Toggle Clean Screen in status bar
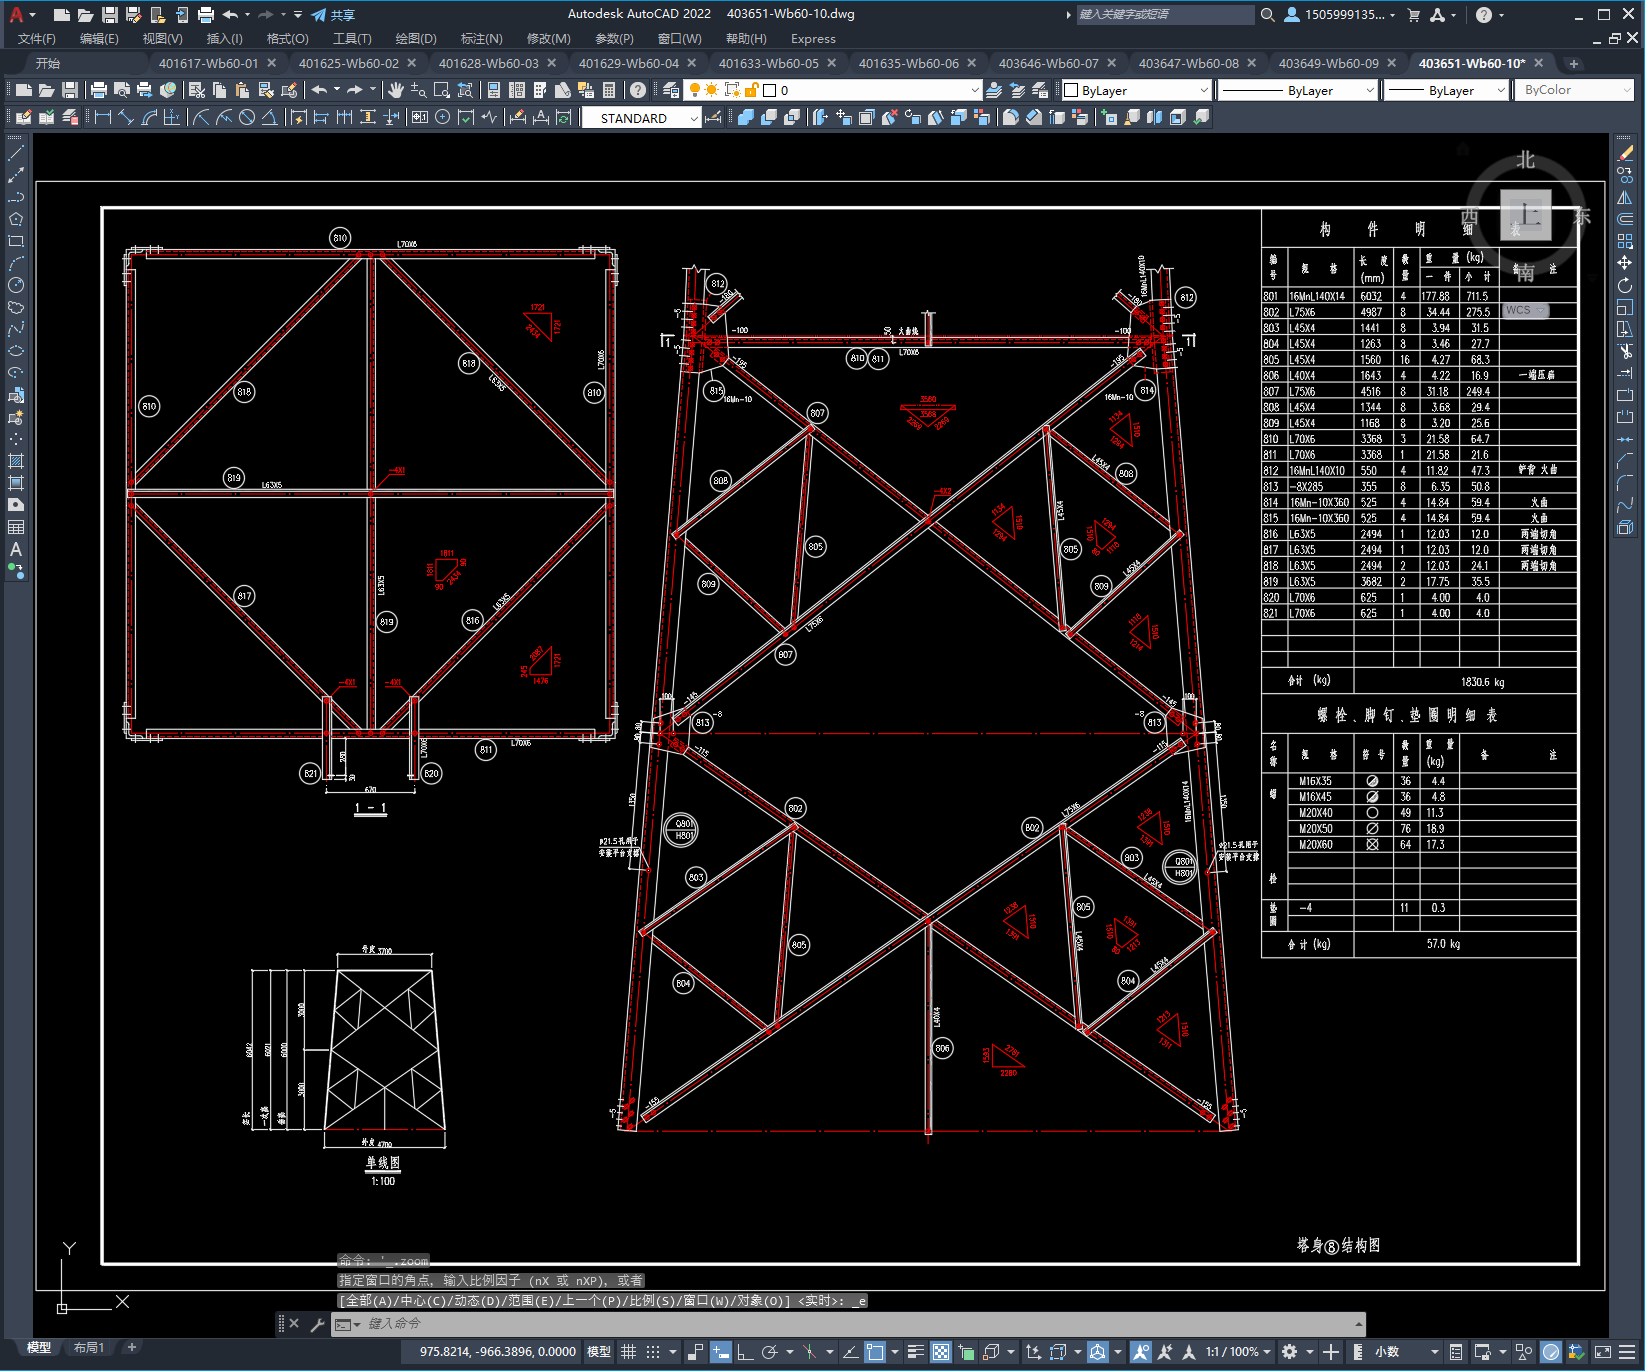Image resolution: width=1645 pixels, height=1371 pixels. (x=1602, y=1352)
